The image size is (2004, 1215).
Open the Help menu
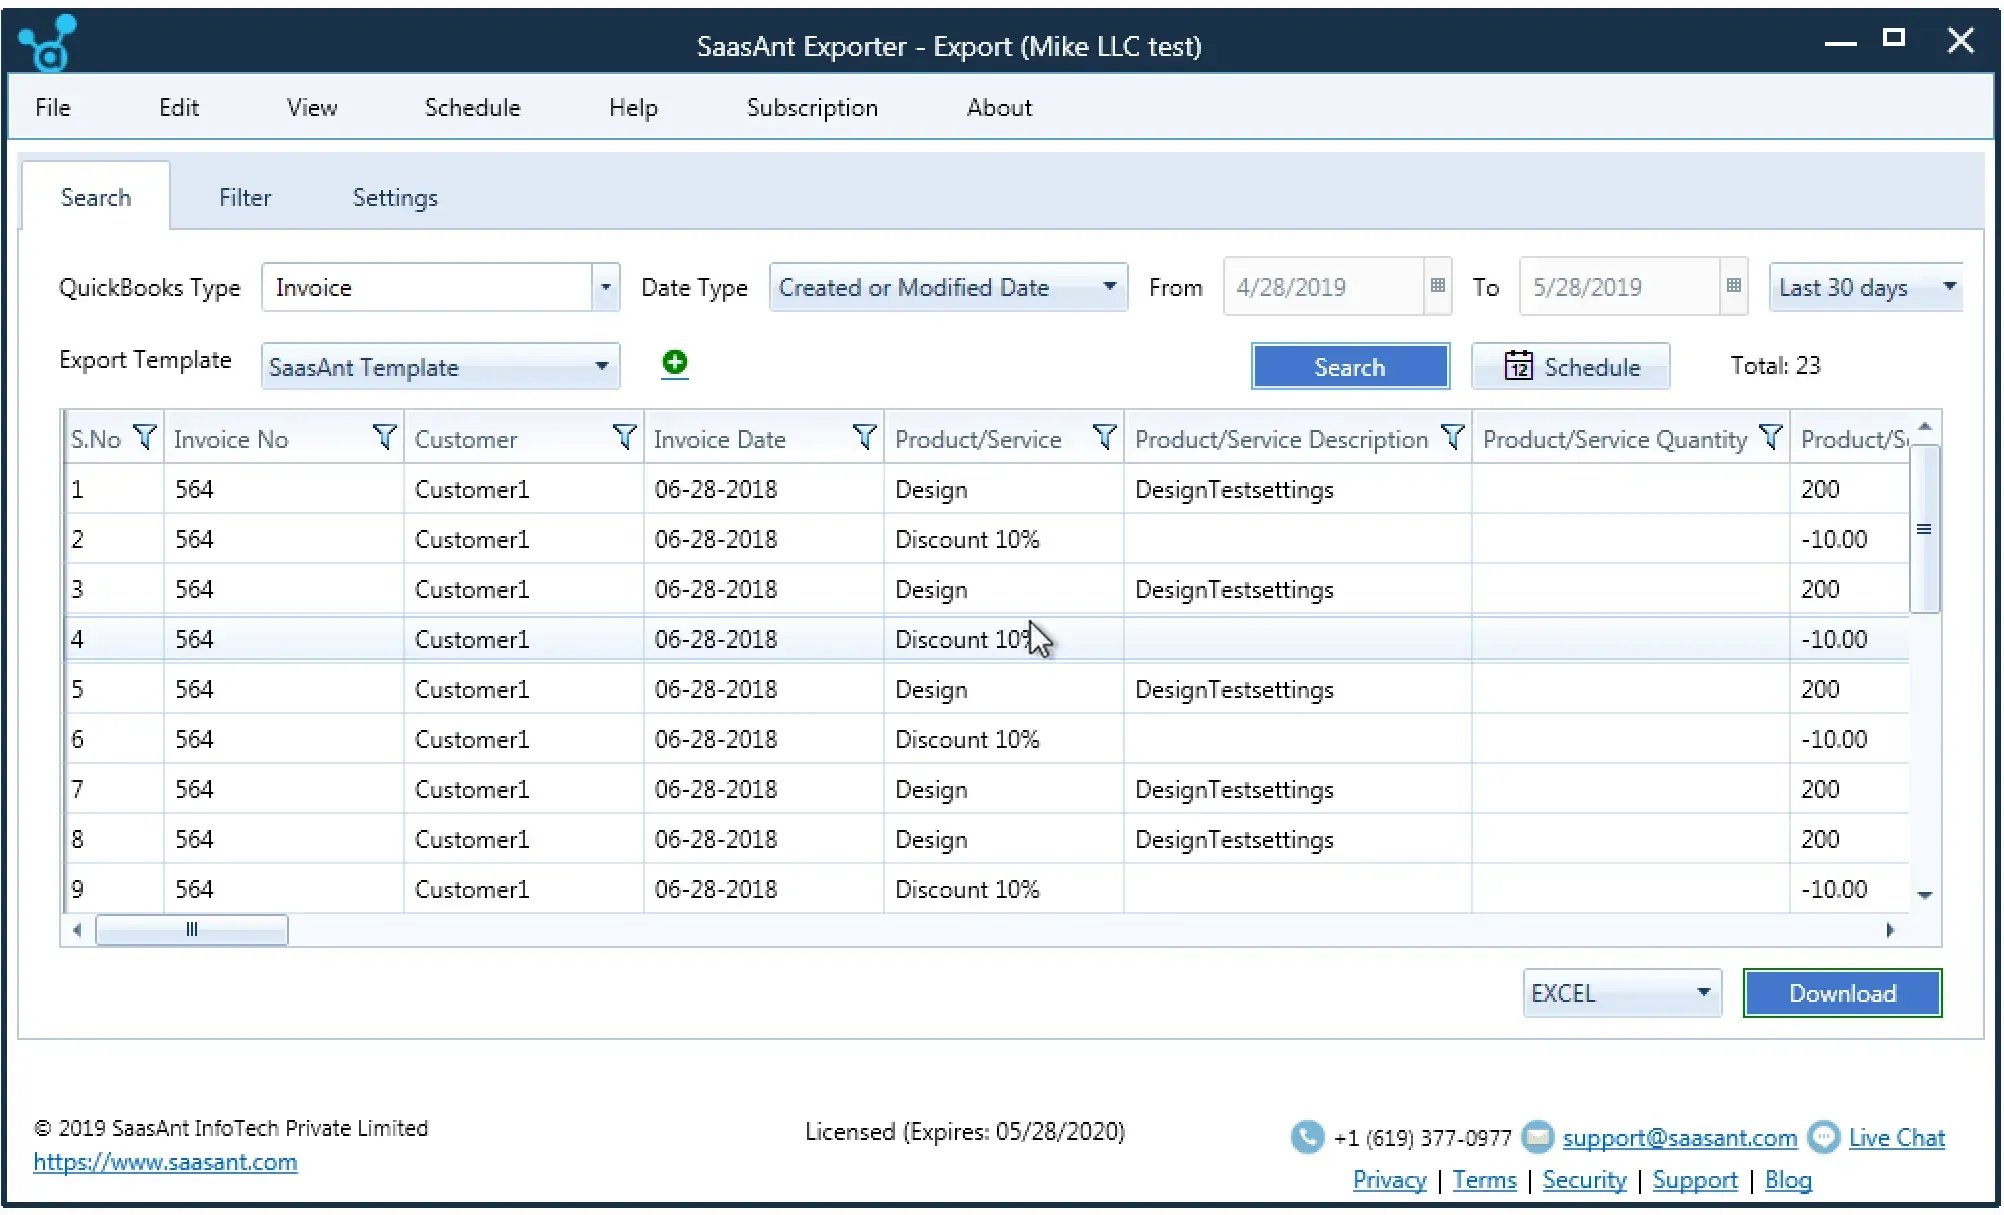click(633, 107)
